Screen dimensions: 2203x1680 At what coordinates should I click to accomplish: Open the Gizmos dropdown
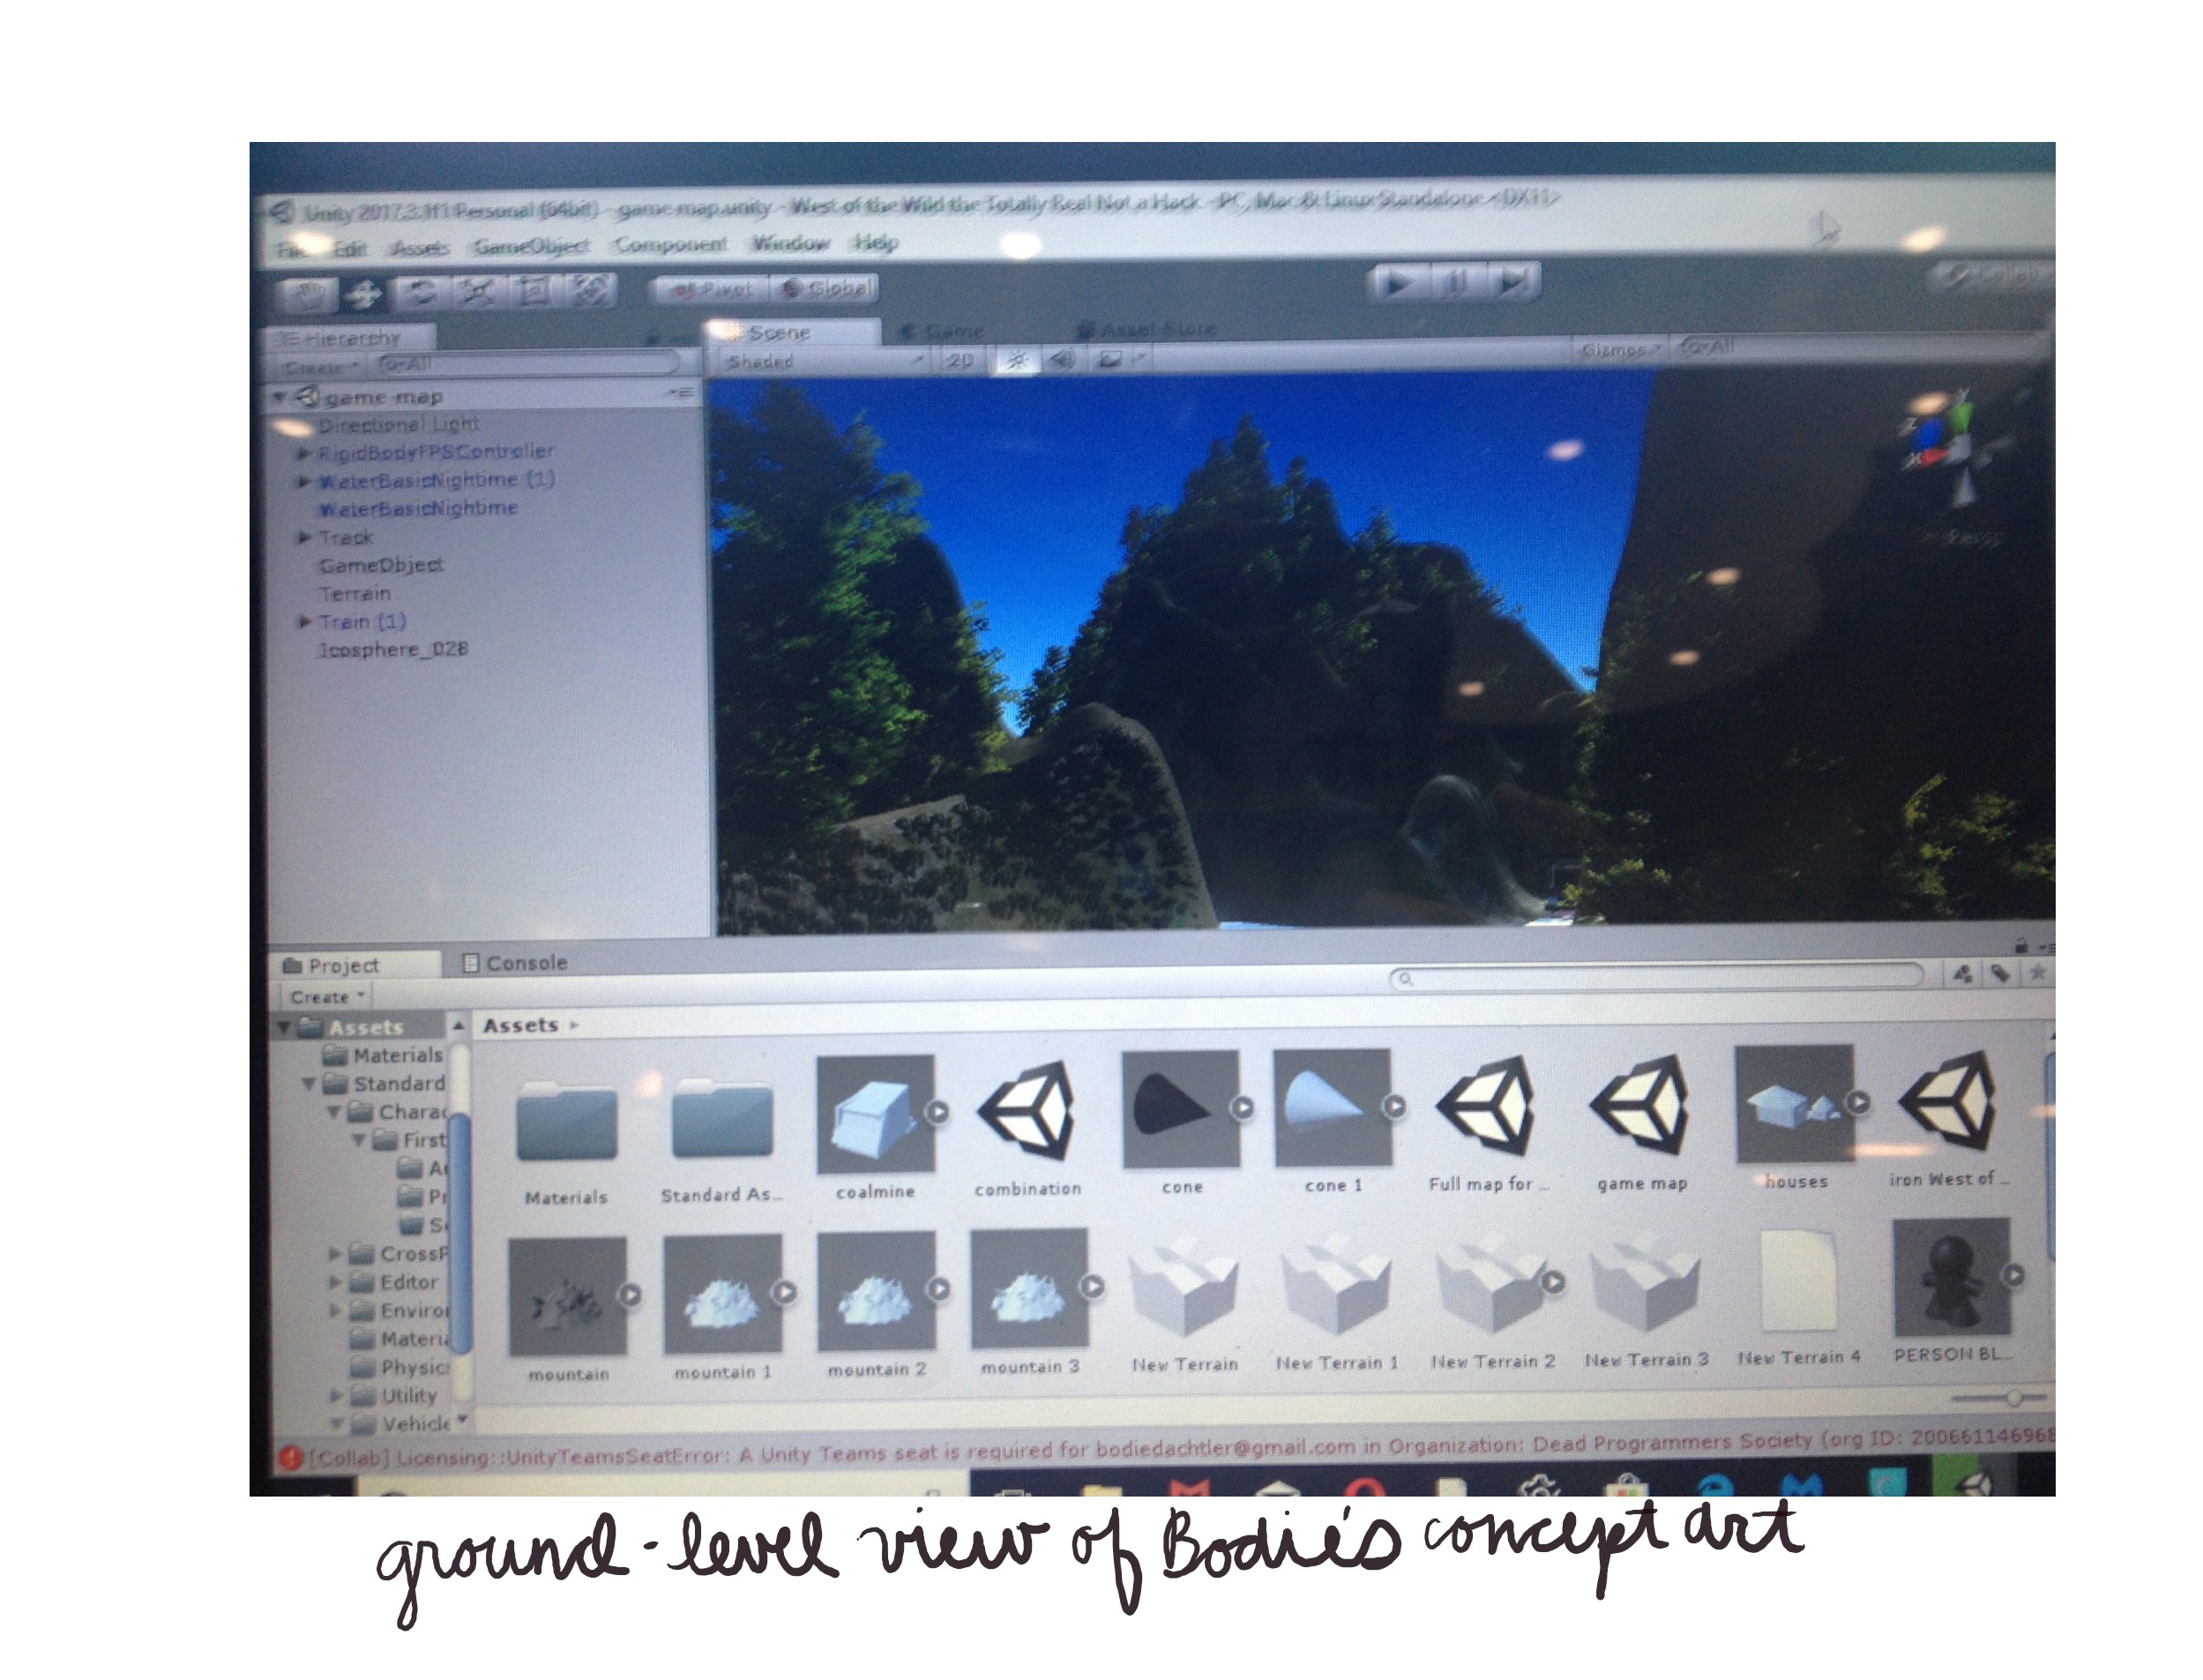coord(1619,349)
